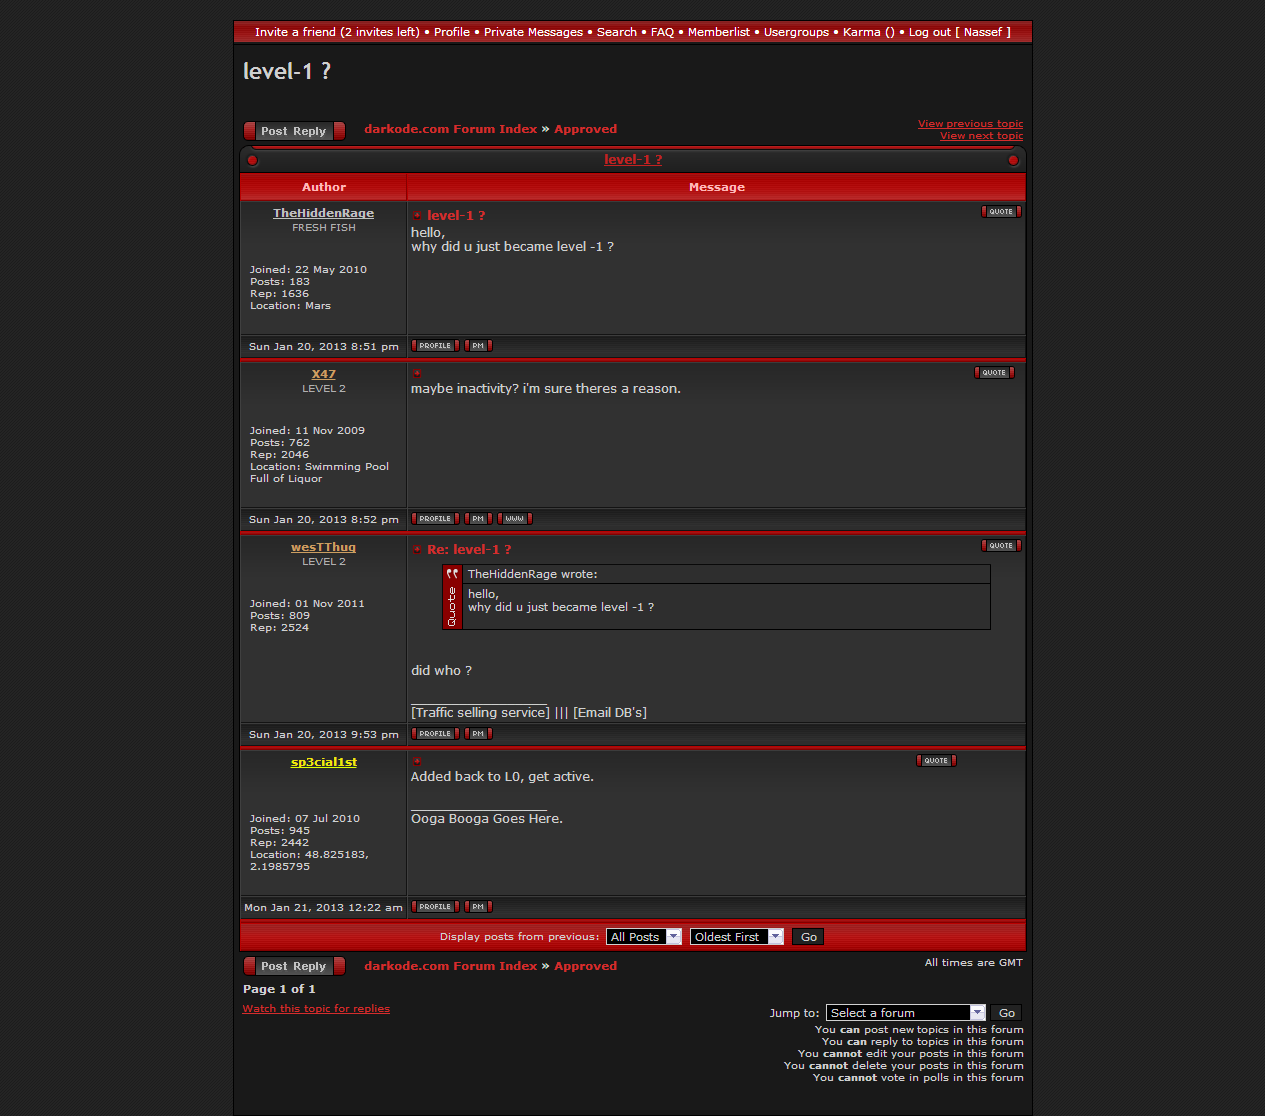Open Private Messages in top menu
Viewport: 1265px width, 1116px height.
tap(533, 32)
